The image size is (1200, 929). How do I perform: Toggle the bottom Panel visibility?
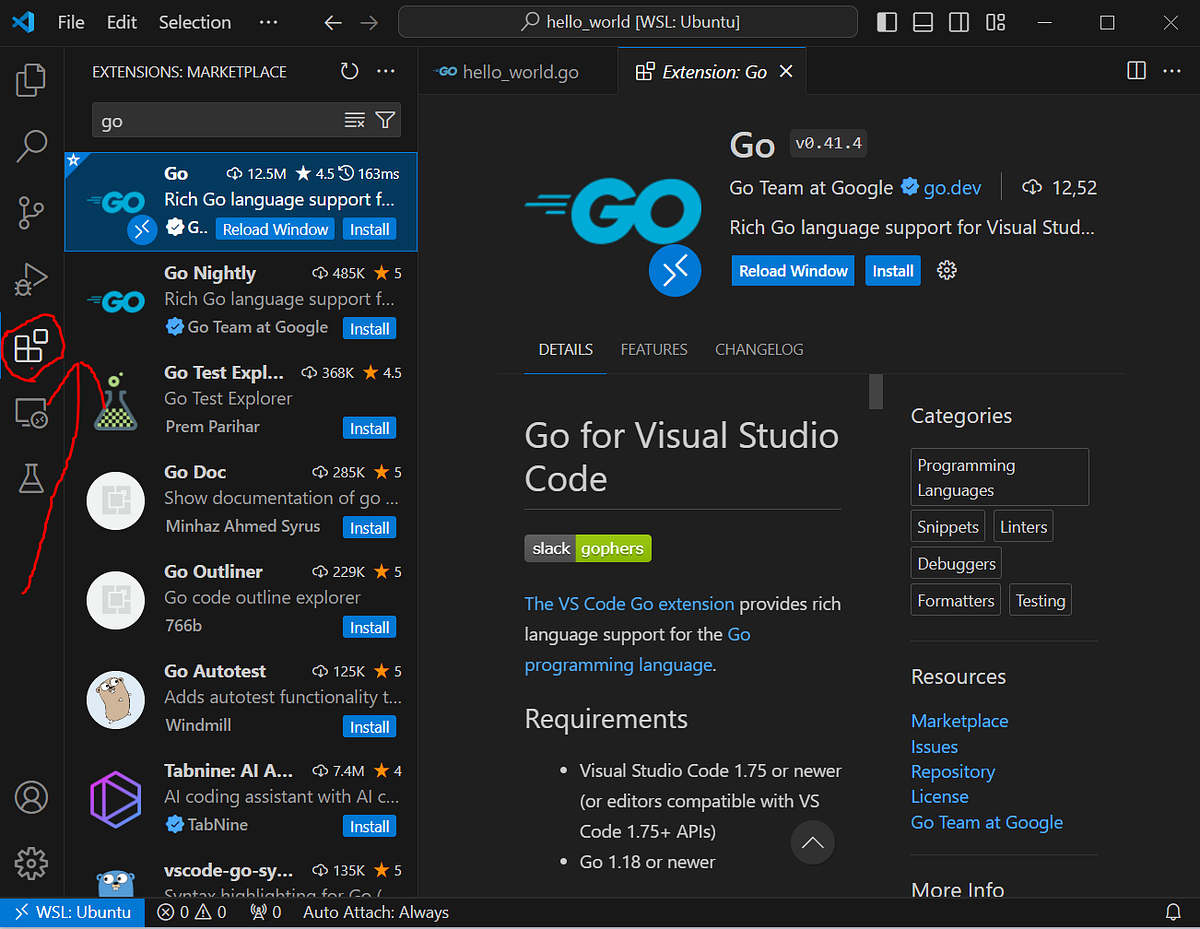pos(922,21)
